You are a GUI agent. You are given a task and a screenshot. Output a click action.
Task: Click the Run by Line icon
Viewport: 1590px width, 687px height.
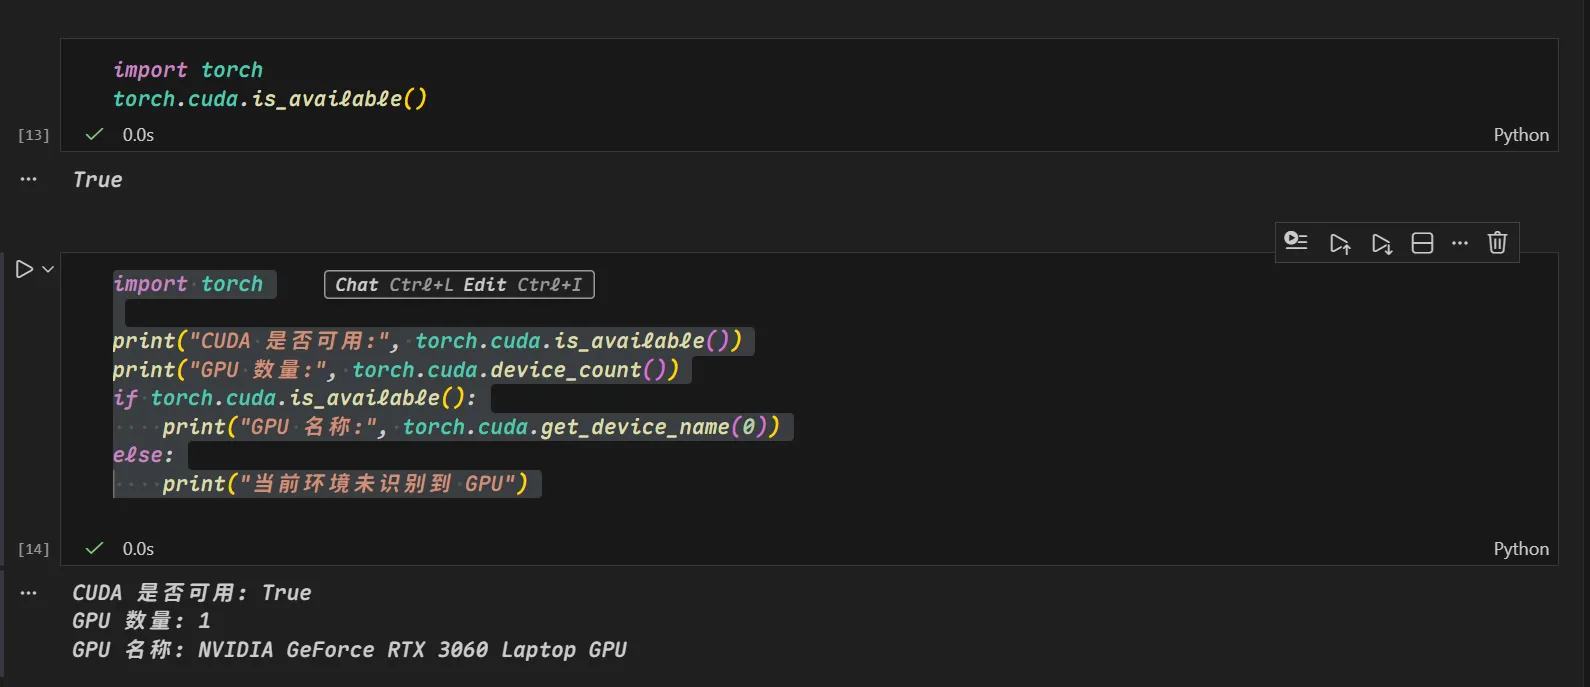coord(1296,242)
